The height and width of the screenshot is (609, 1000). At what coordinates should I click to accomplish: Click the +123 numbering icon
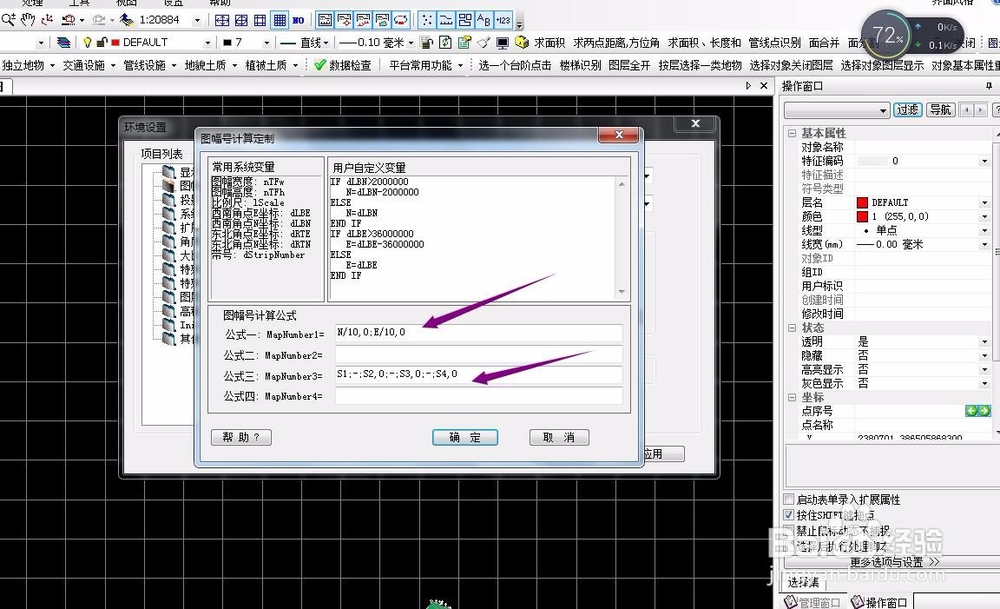(x=503, y=20)
